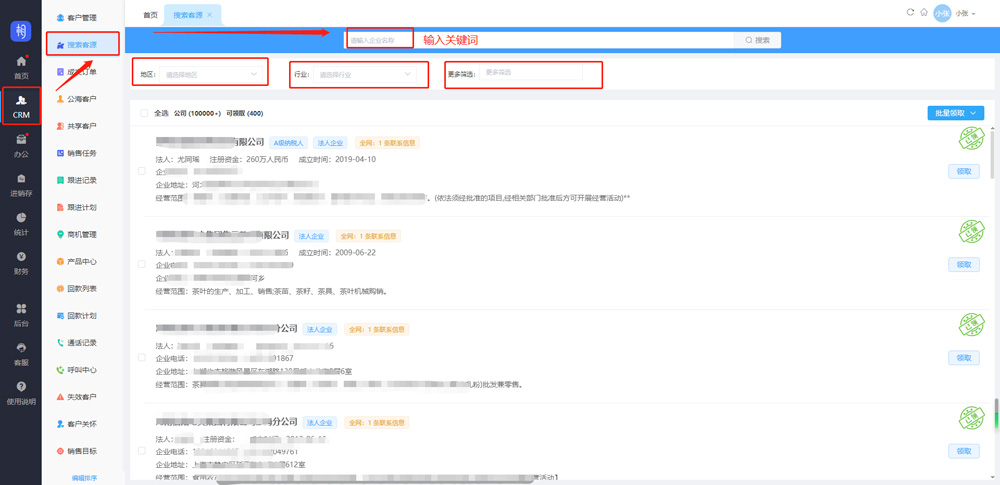This screenshot has width=1000, height=485.
Task: Open the 地区 region dropdown
Action: point(211,75)
